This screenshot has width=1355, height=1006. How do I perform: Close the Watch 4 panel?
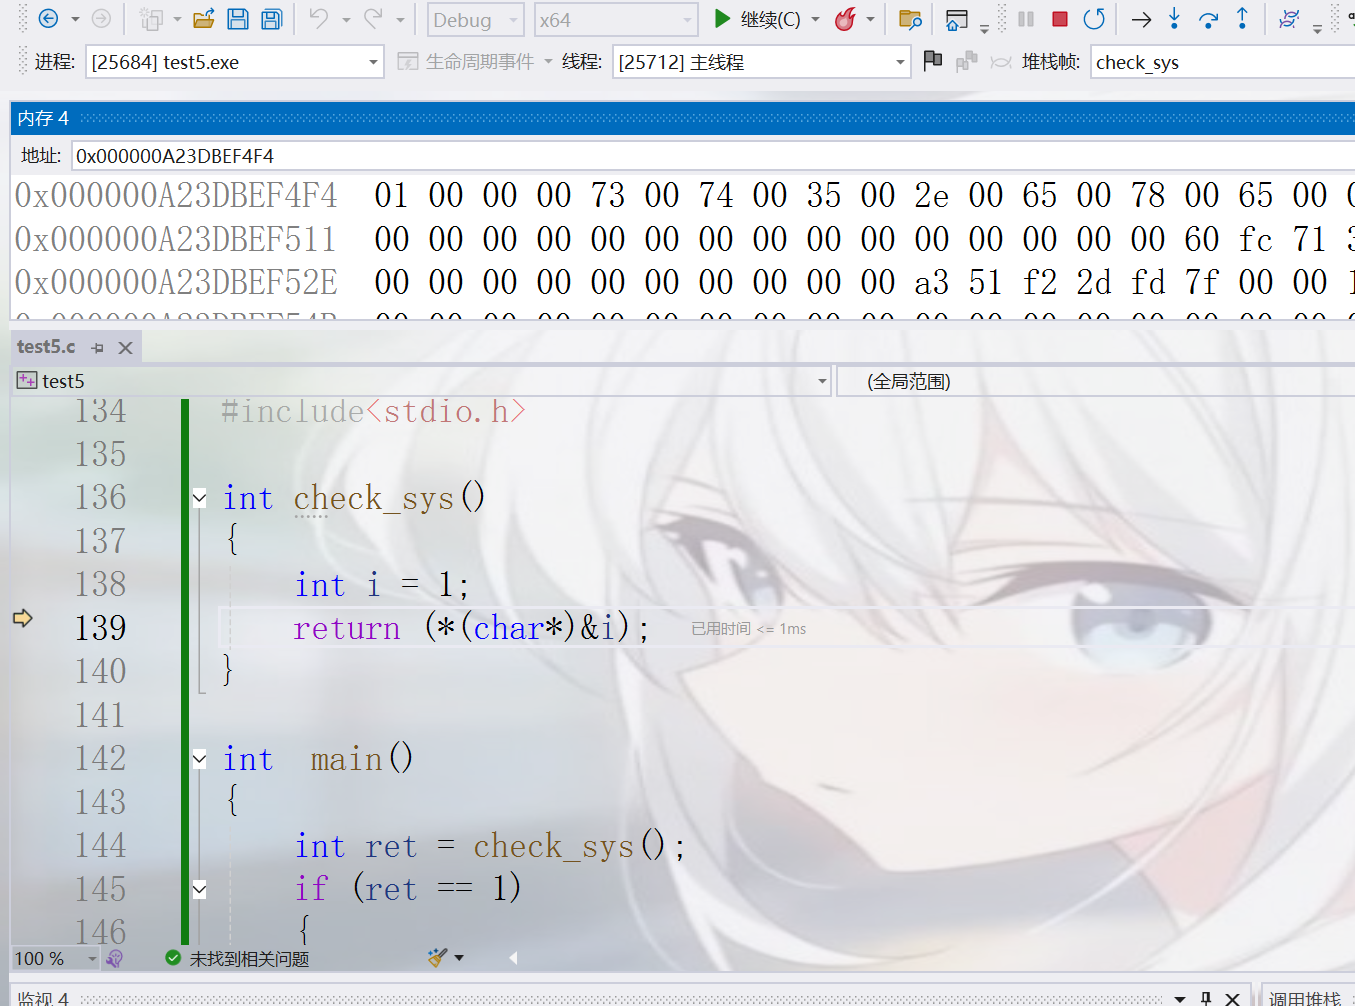(x=1232, y=998)
